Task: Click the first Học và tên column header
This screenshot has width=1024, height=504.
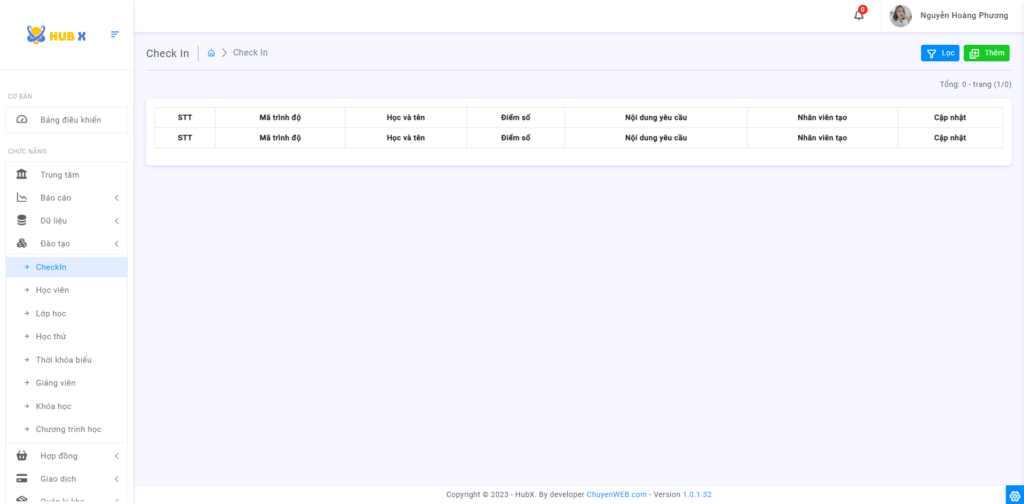Action: [406, 118]
